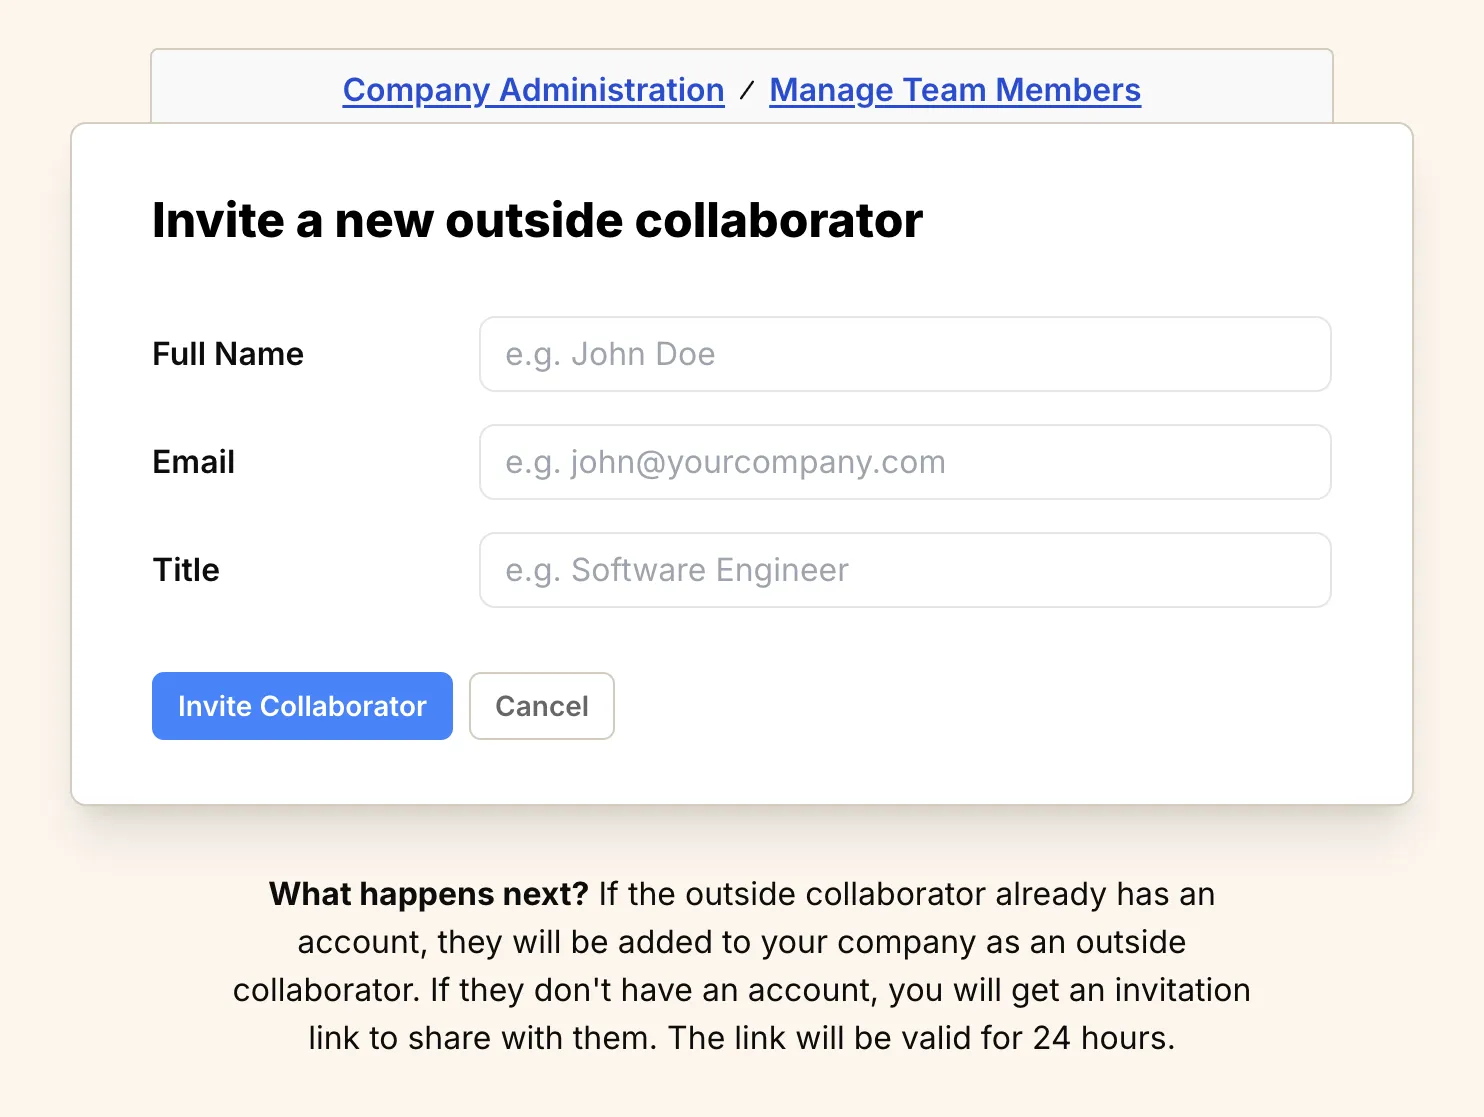Click the Software Engineer placeholder field
The height and width of the screenshot is (1117, 1484).
(676, 570)
